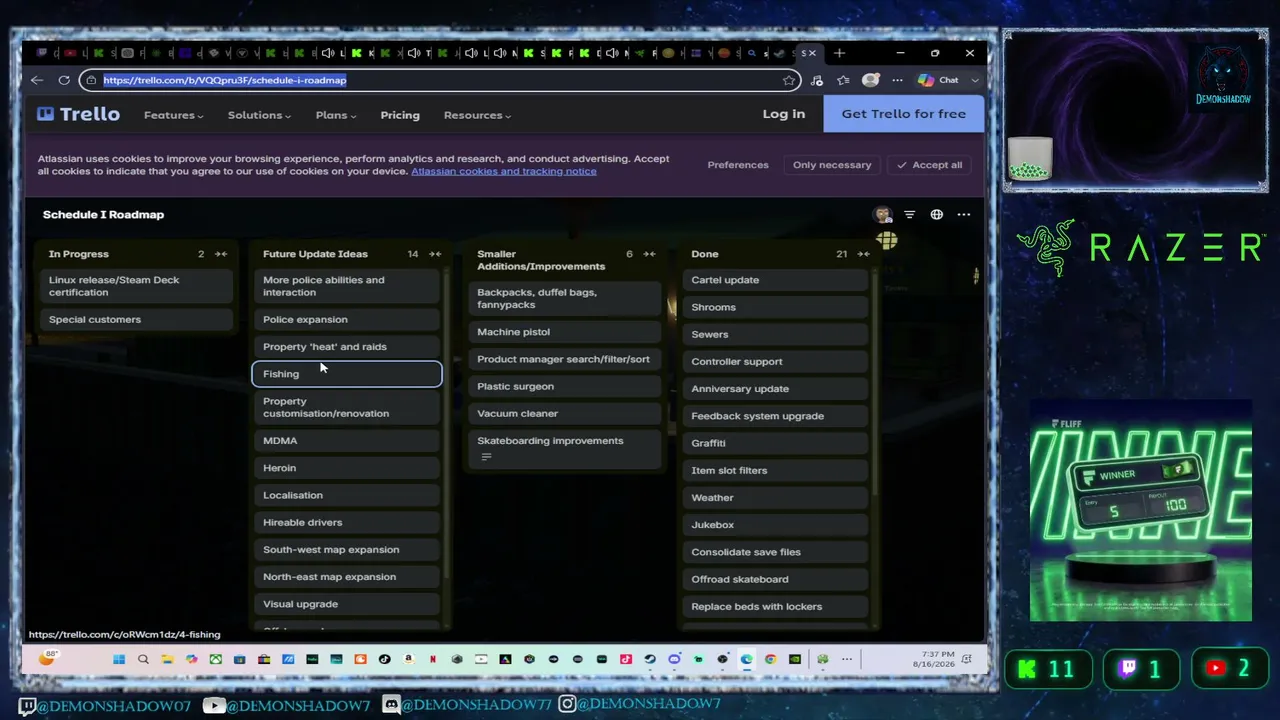Open the Cartel update card
Screen dimensions: 1280x720
[x=776, y=280]
